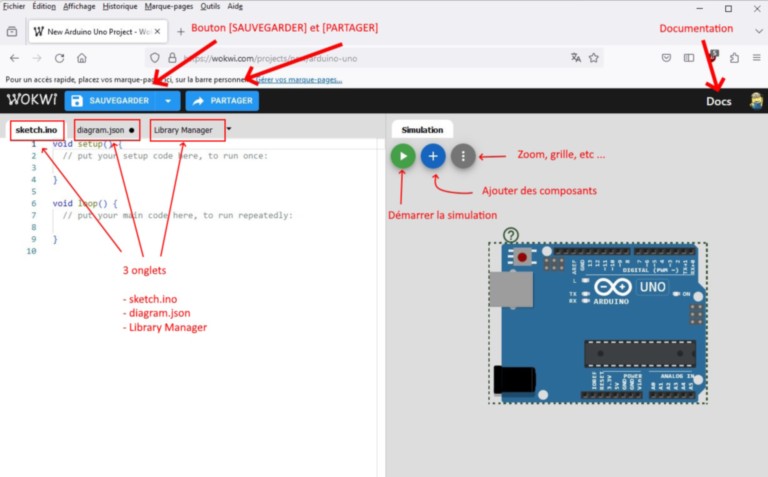The image size is (768, 477).
Task: Open the Firefox View icon left of tabs
Action: (x=12, y=31)
